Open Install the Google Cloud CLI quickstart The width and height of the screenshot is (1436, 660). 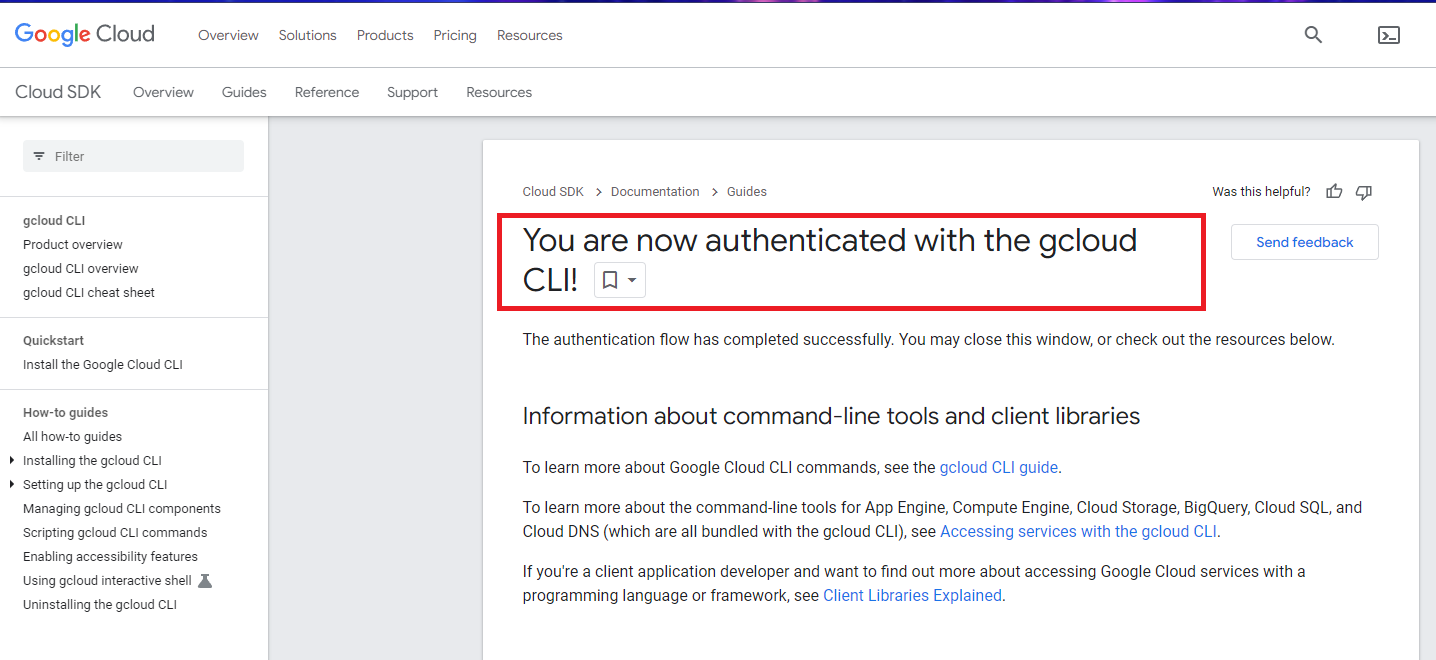click(103, 365)
